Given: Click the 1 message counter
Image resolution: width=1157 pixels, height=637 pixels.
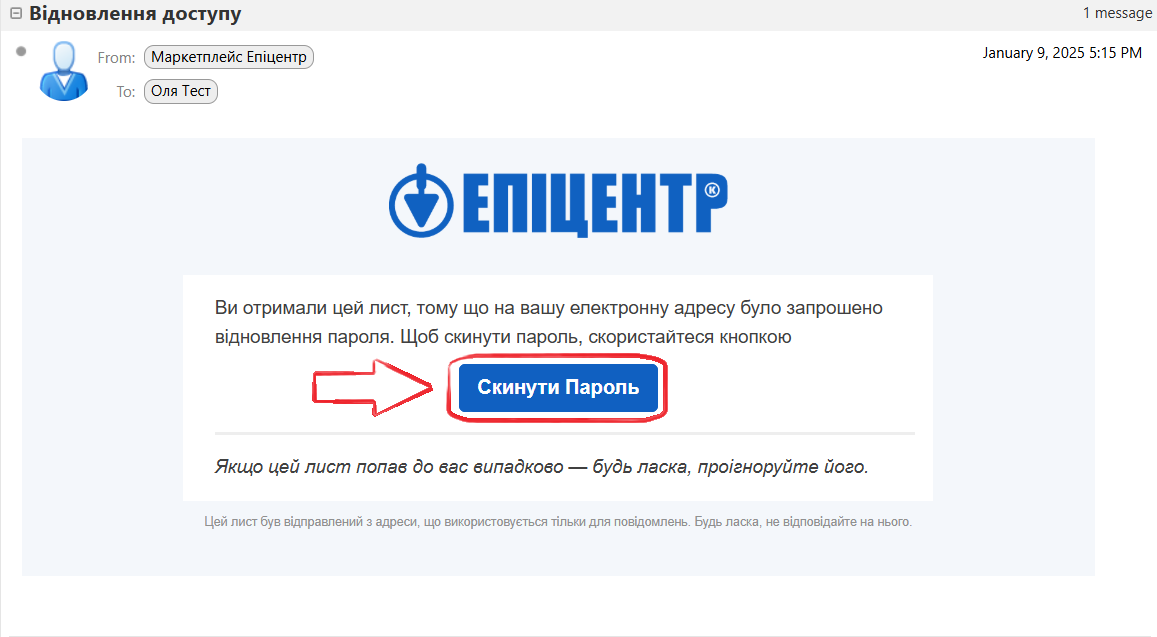Looking at the screenshot, I should (1117, 13).
